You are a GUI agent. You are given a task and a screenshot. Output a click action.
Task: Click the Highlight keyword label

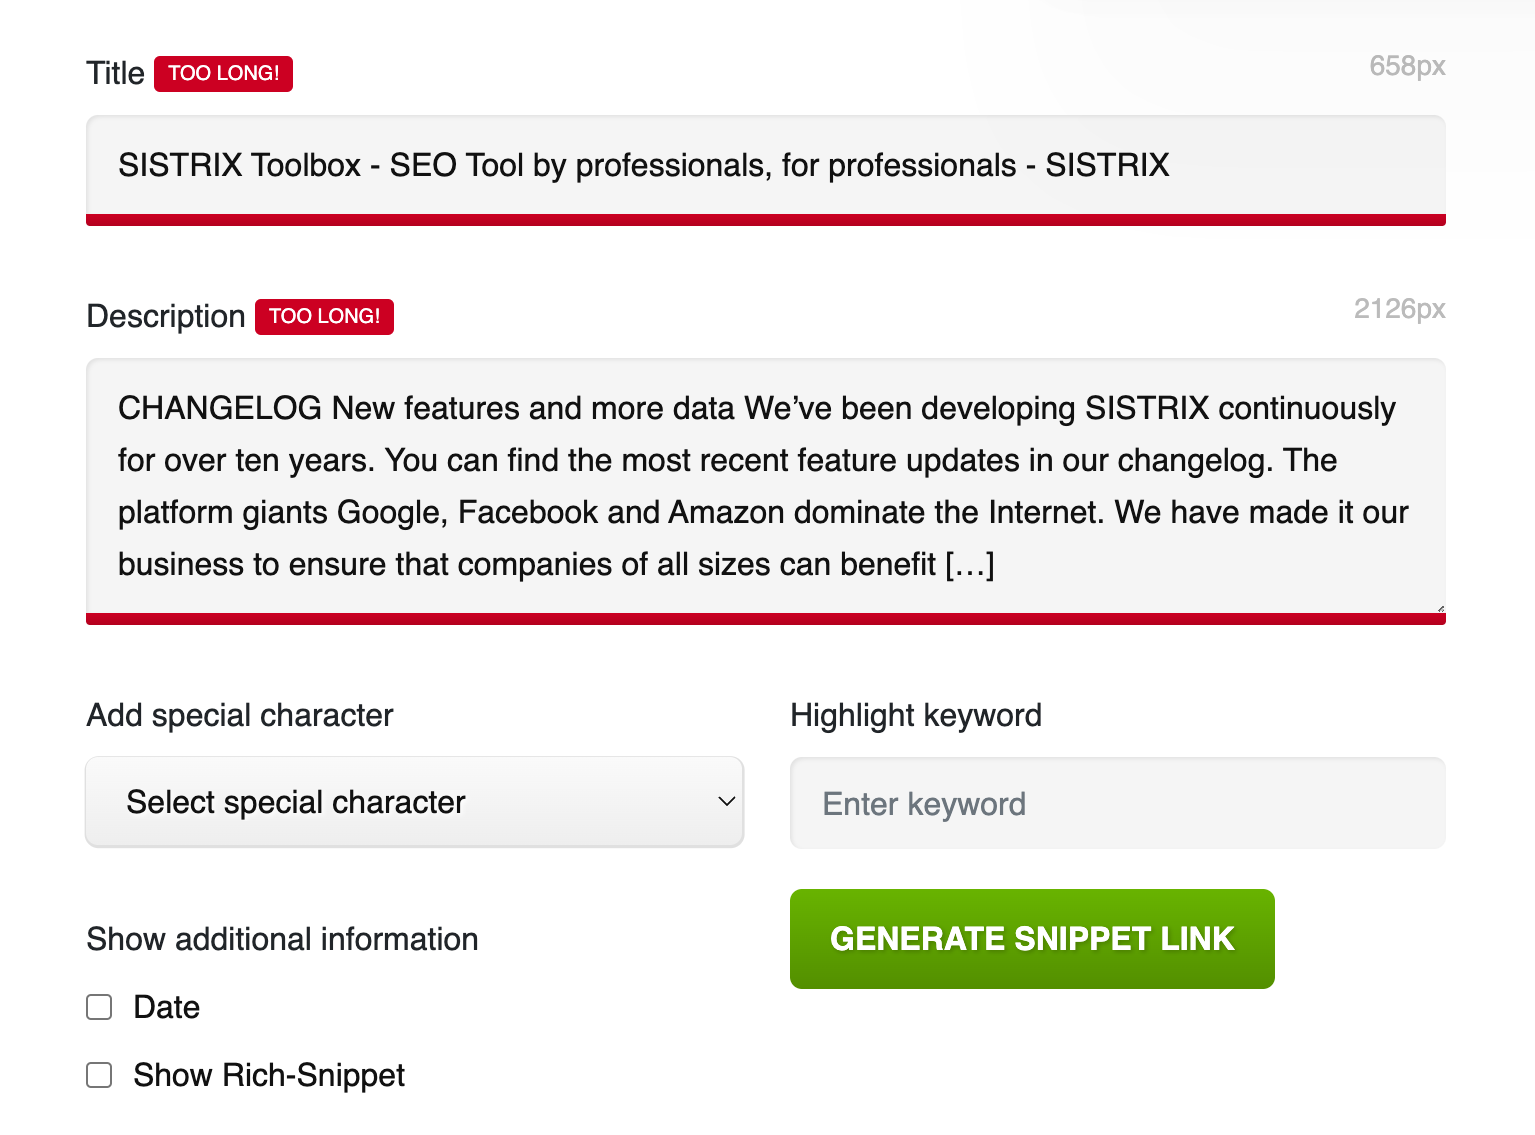[916, 716]
